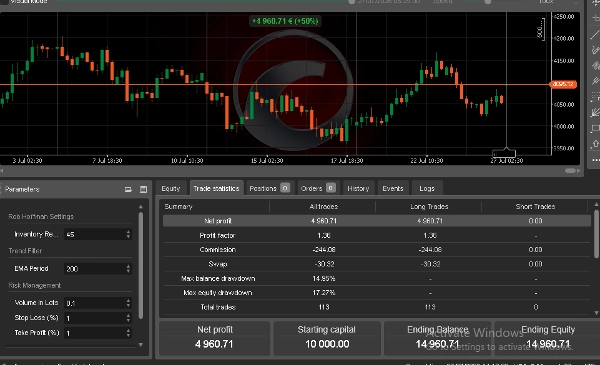
Task: Select the Profit factor row
Action: coord(377,235)
